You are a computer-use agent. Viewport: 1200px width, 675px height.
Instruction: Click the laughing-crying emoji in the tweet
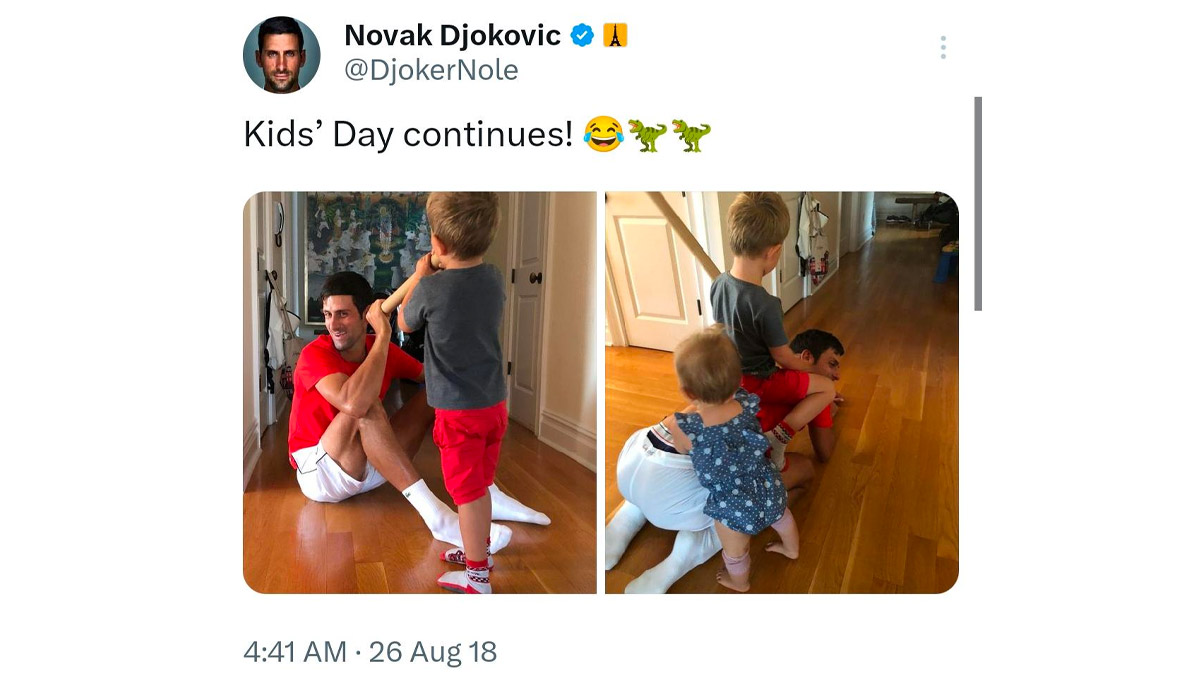[603, 134]
